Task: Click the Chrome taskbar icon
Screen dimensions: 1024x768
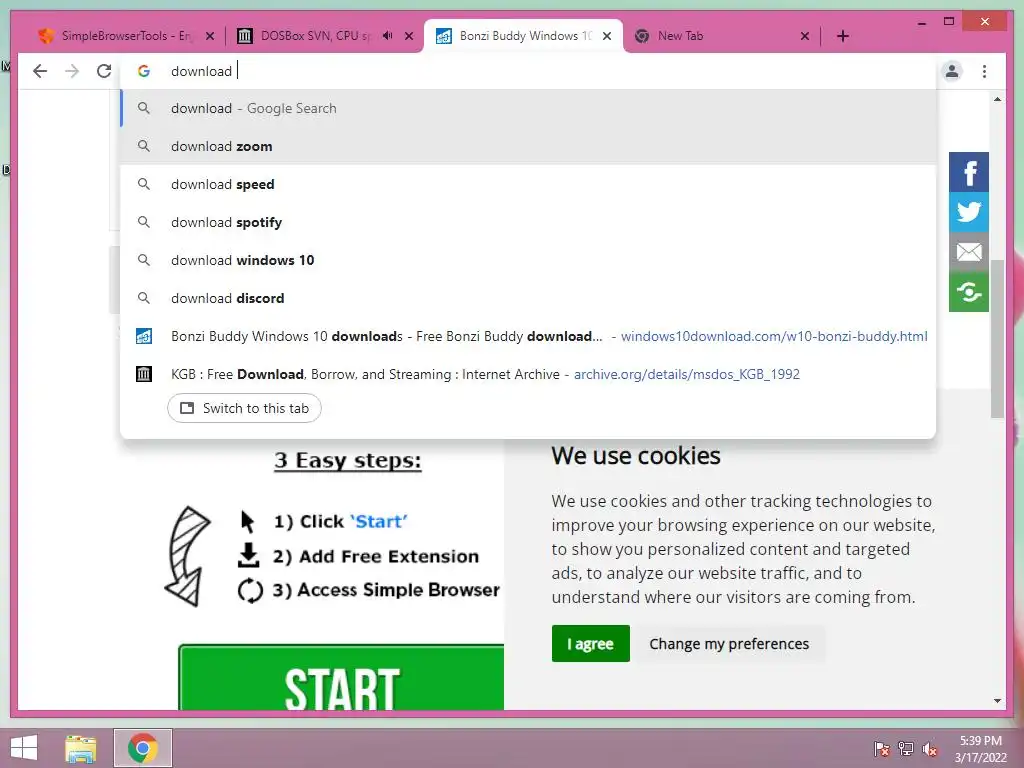Action: 142,748
